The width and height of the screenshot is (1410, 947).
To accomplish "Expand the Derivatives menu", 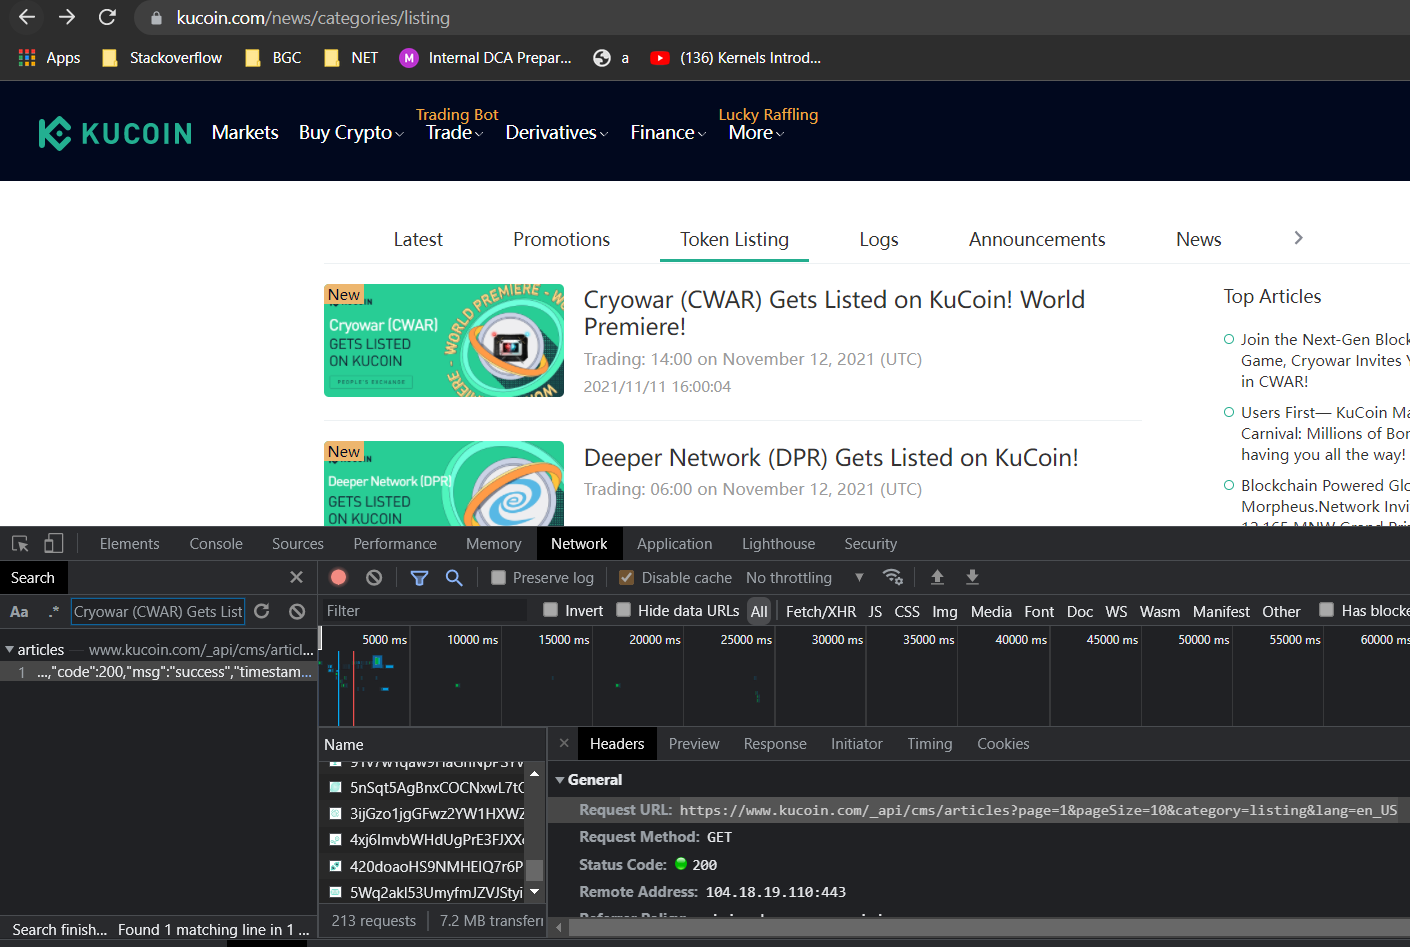I will coord(556,132).
